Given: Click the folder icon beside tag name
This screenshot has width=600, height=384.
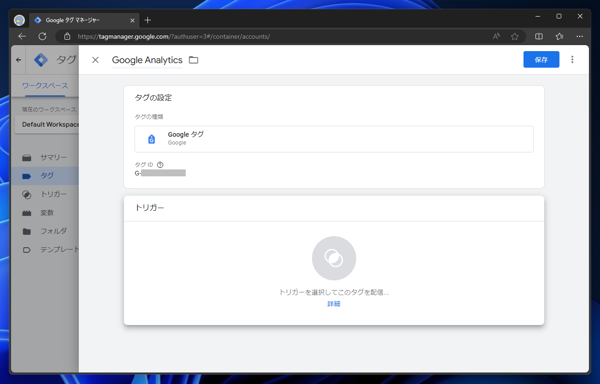Looking at the screenshot, I should (194, 60).
